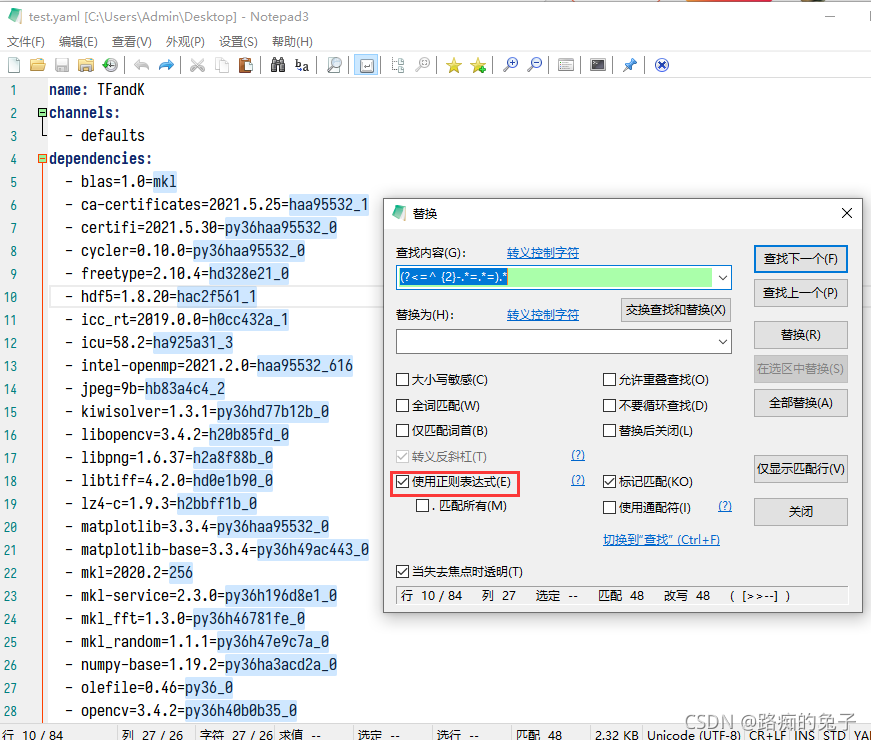Enable 全词匹配(W) checkbox
871x740 pixels.
(402, 406)
